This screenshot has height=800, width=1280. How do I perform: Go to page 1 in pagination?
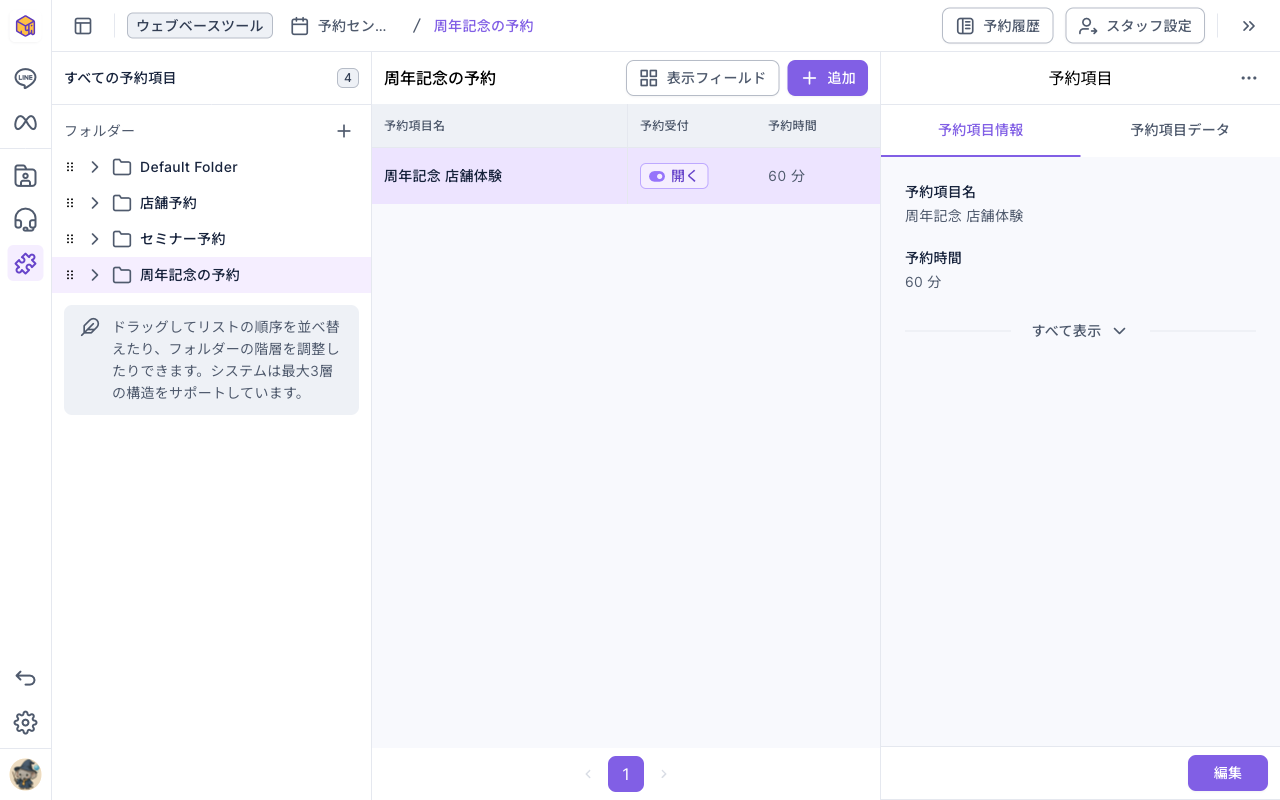(x=626, y=774)
